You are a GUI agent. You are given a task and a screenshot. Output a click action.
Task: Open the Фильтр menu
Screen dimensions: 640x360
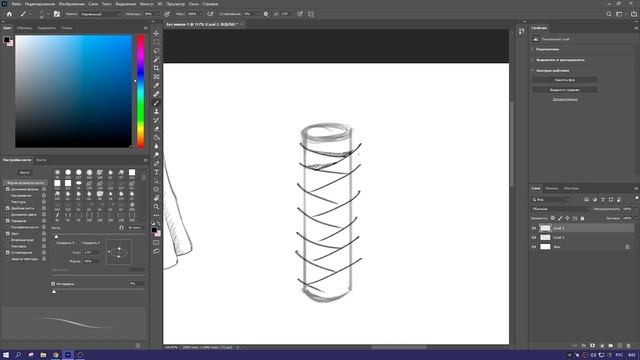(147, 4)
